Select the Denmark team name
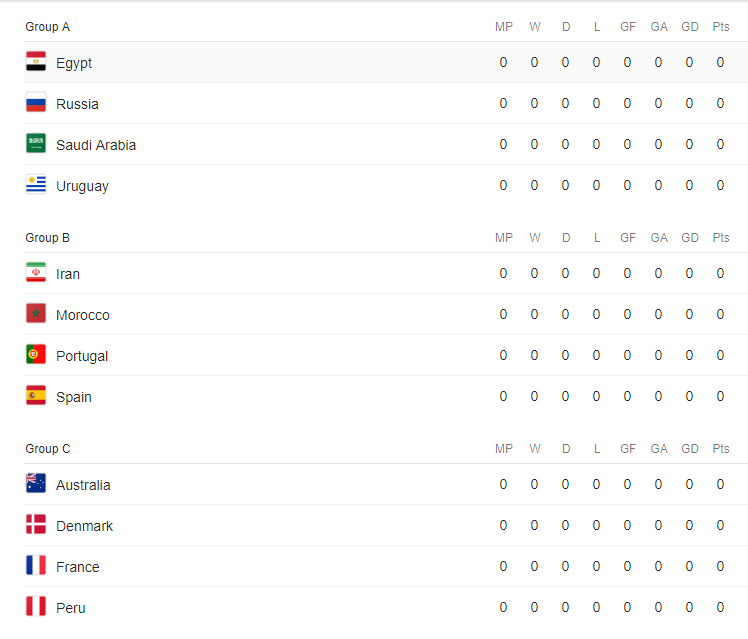The width and height of the screenshot is (748, 639). click(x=84, y=526)
